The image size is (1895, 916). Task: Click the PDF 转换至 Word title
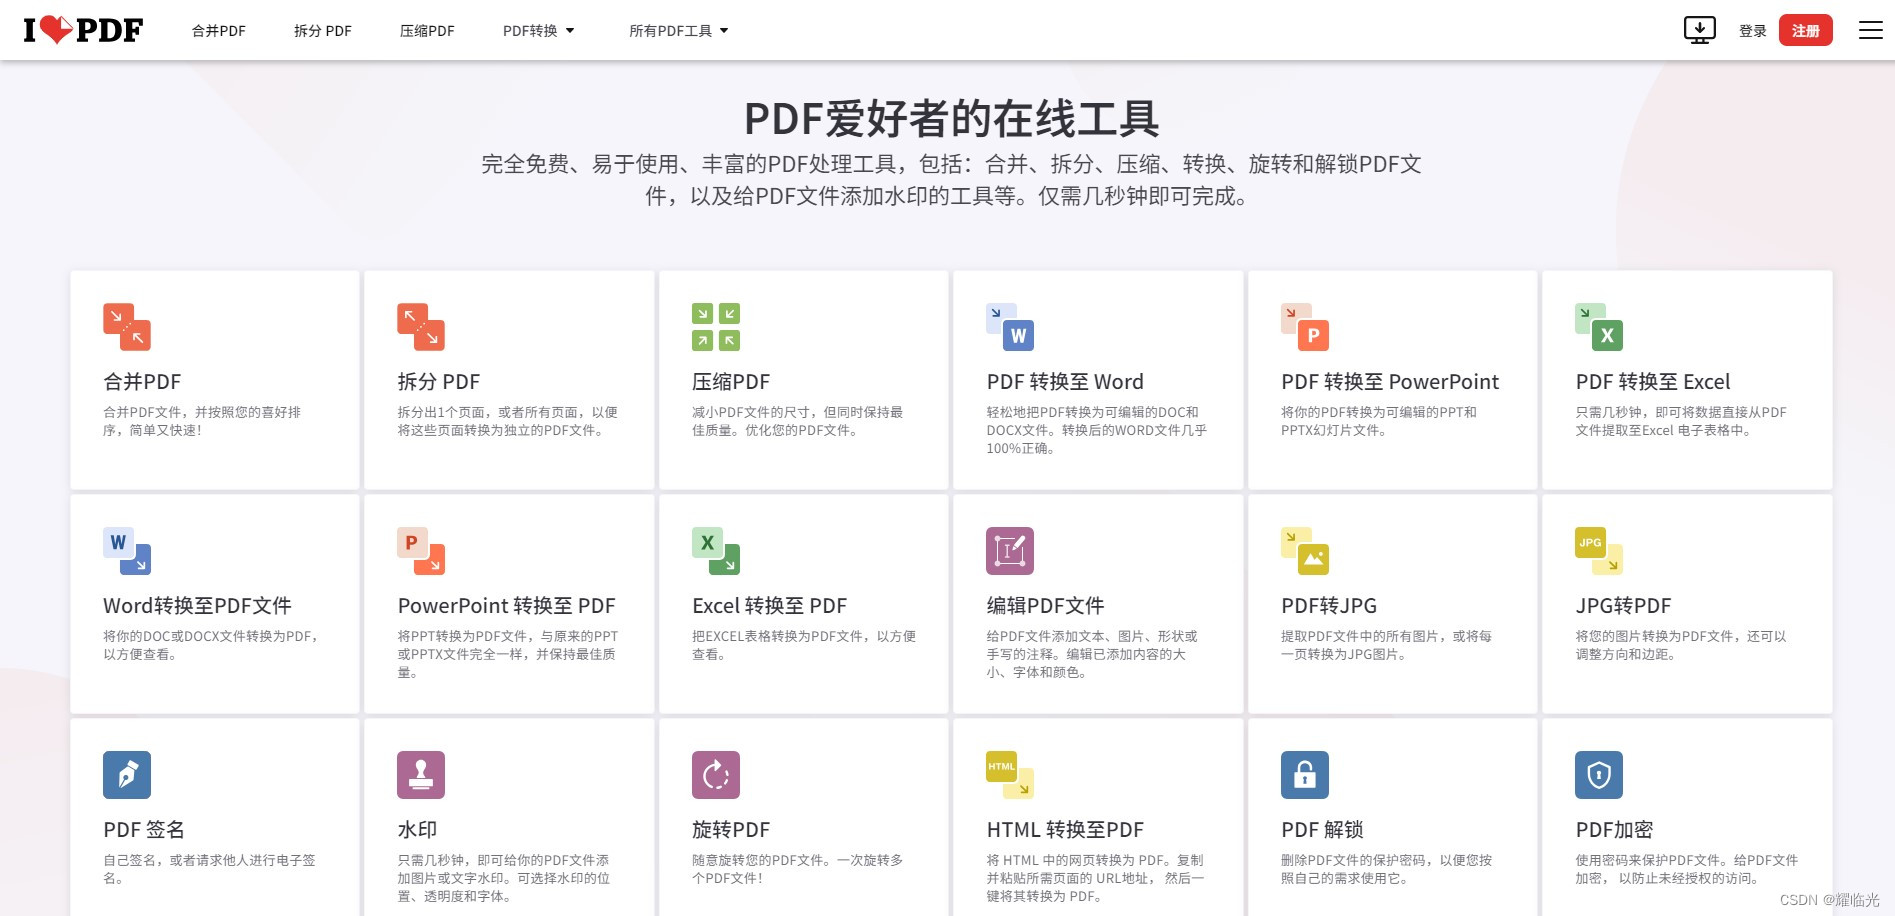coord(1065,382)
